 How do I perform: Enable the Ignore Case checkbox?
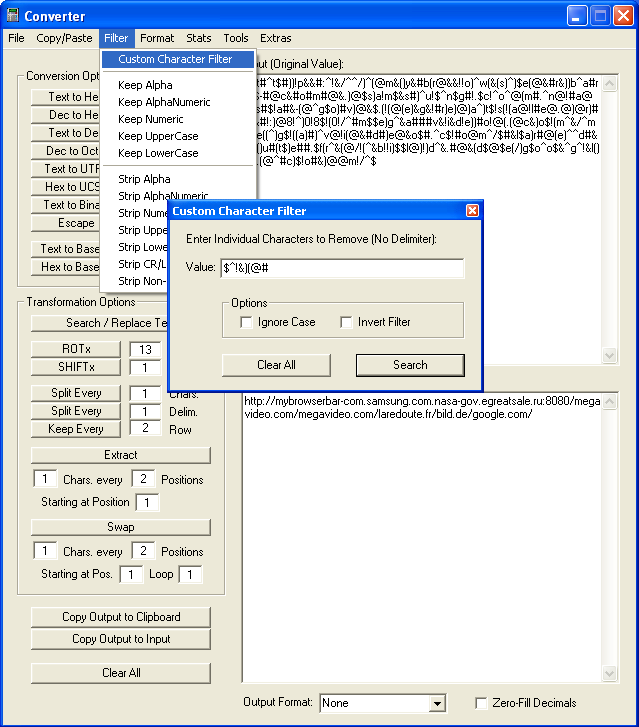click(247, 322)
